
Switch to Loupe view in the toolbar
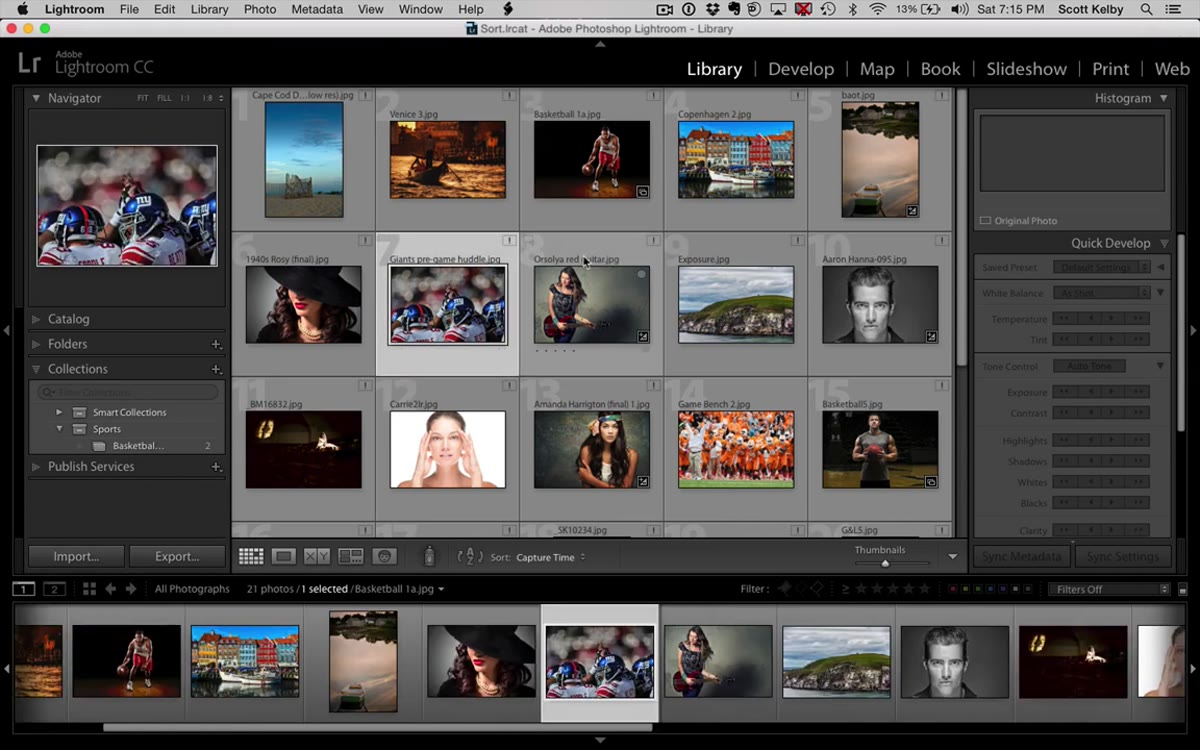click(x=284, y=557)
